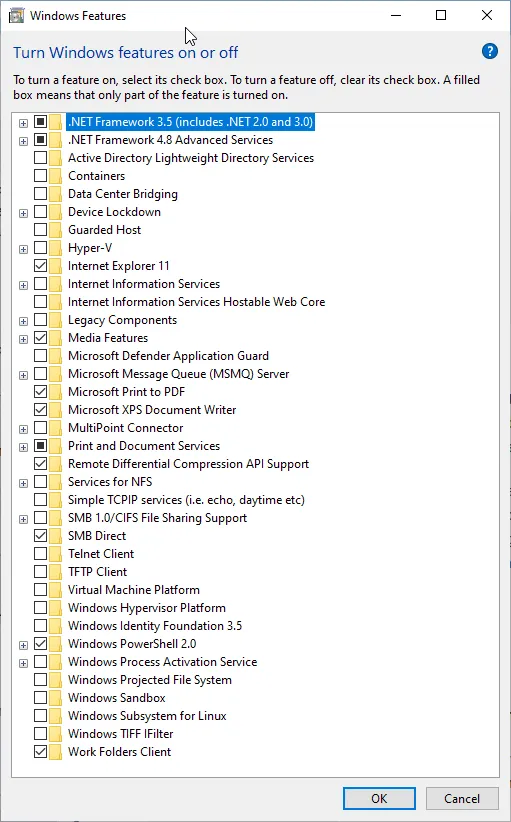511x822 pixels.
Task: Enable the Hyper-V checkbox
Action: point(40,247)
